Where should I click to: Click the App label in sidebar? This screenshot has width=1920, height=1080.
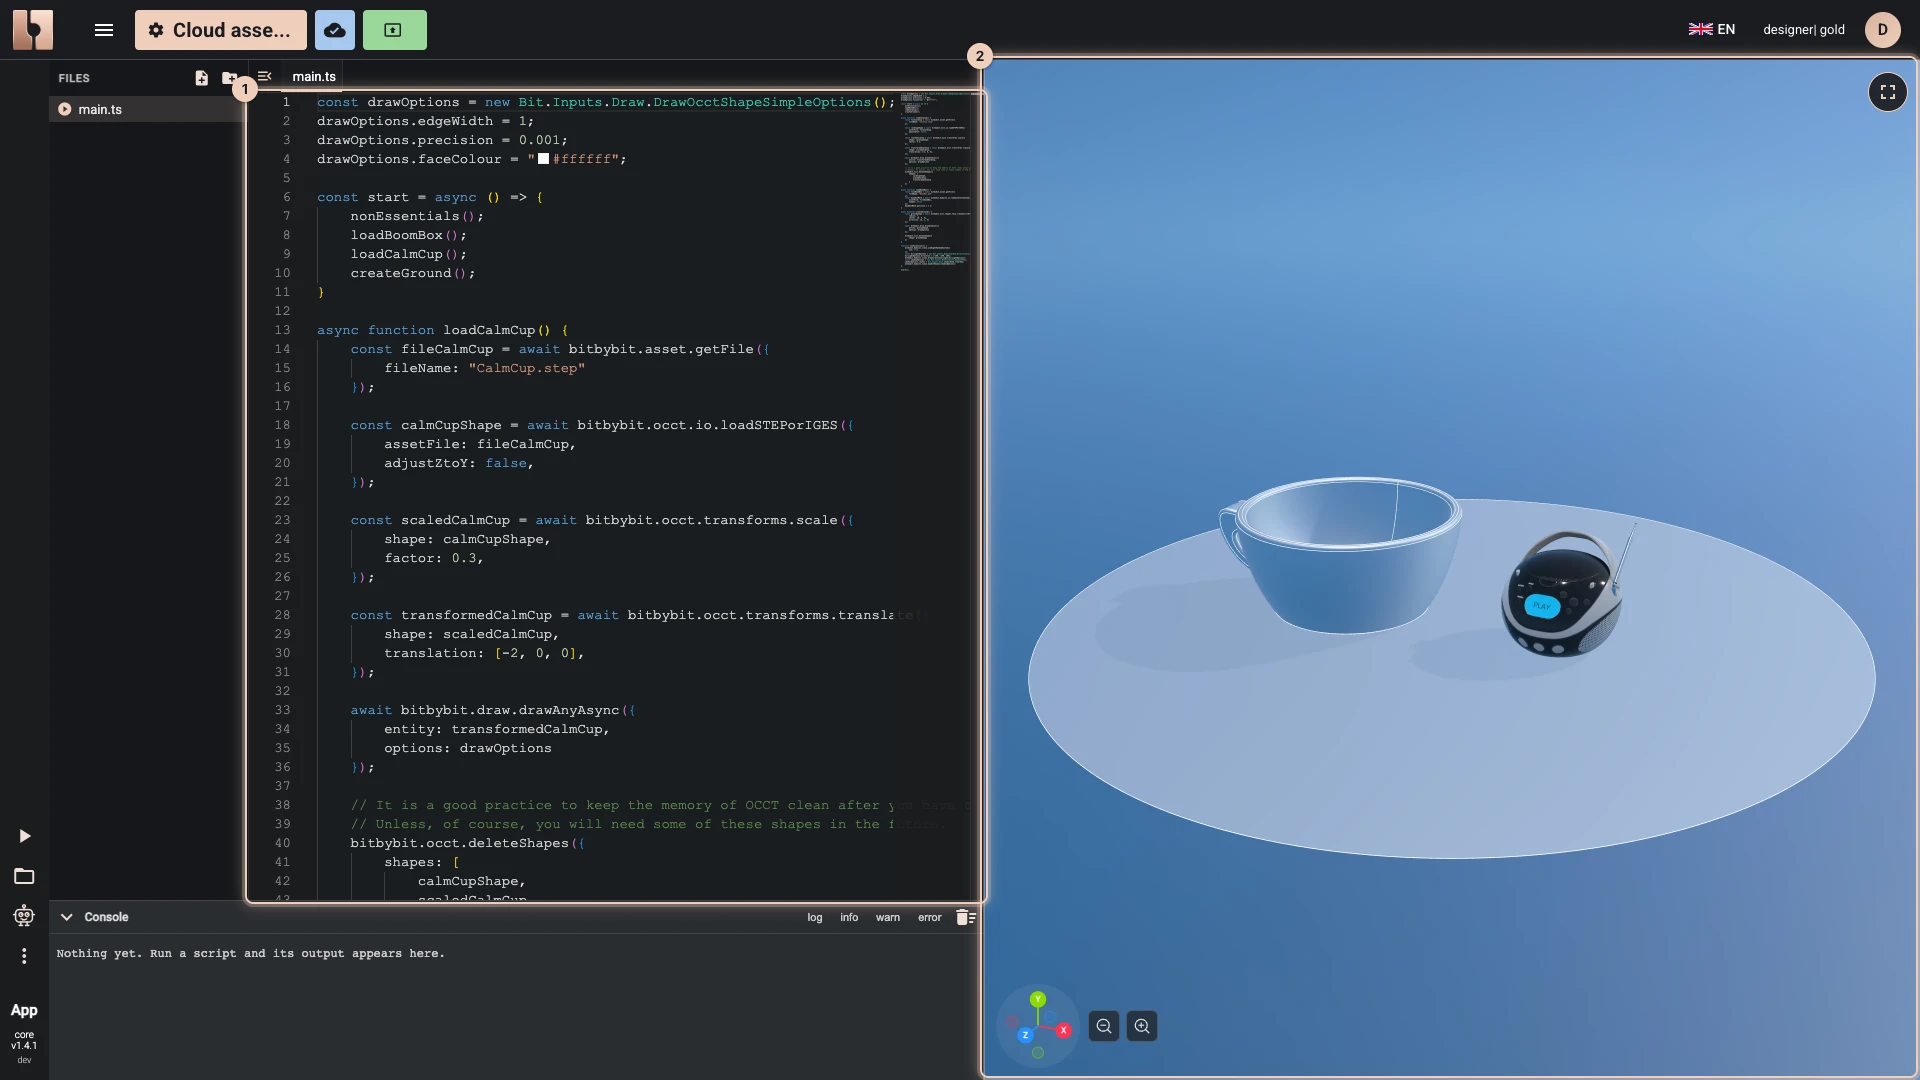[x=24, y=1011]
